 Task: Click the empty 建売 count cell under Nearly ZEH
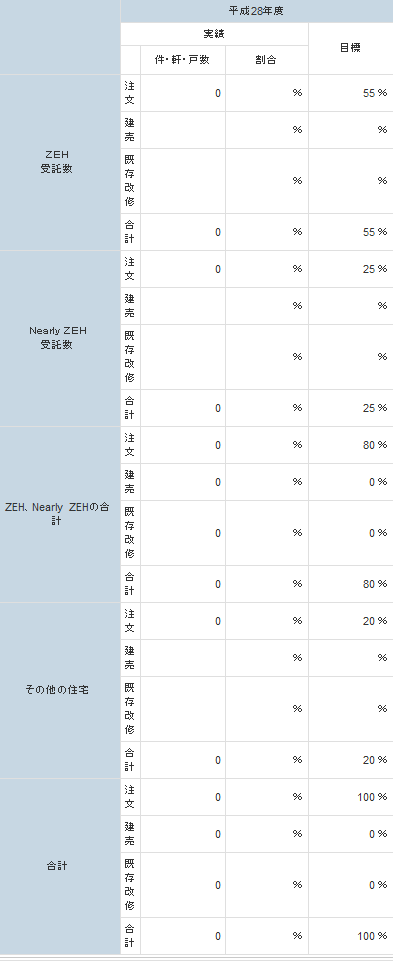pos(183,306)
